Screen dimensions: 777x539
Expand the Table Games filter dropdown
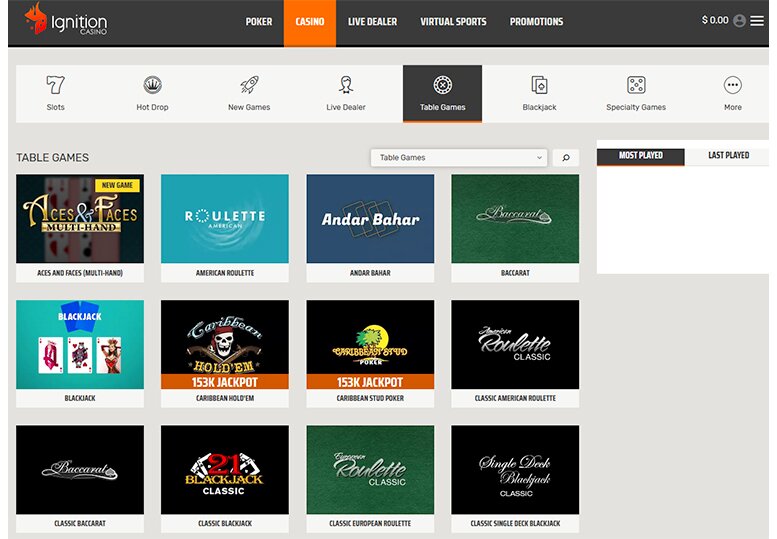click(x=459, y=158)
